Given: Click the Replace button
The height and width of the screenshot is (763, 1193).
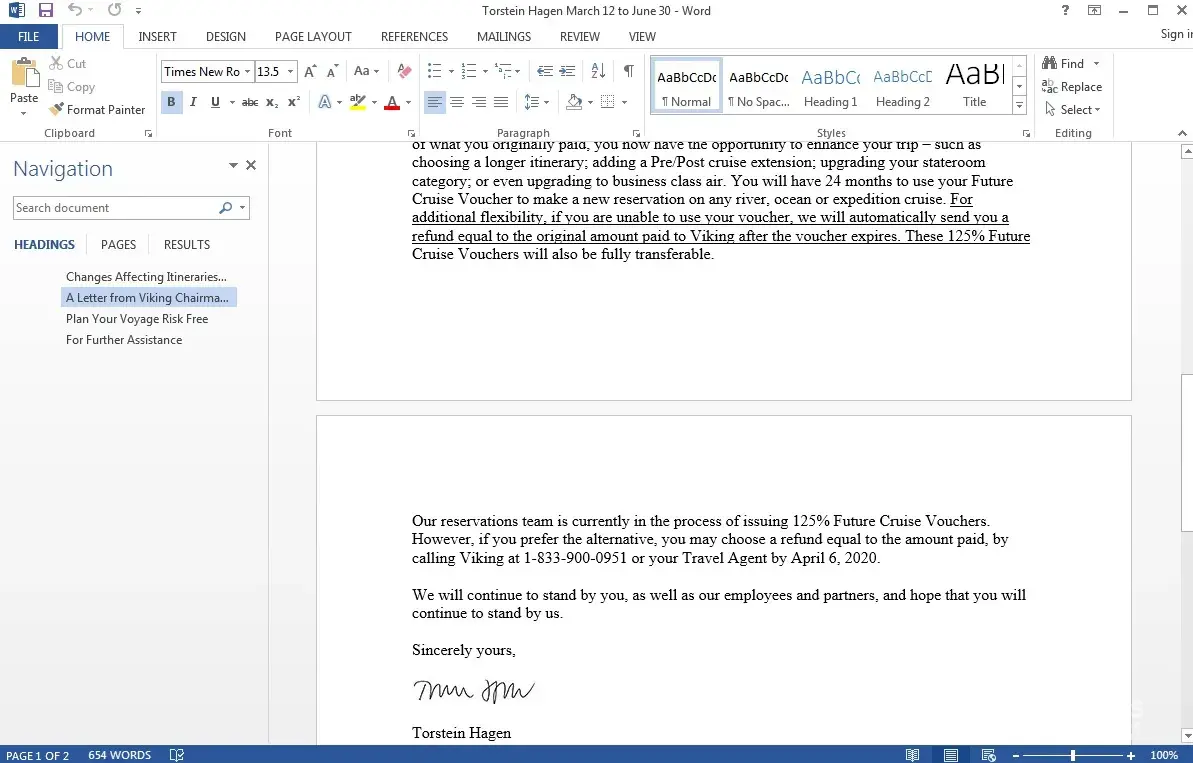Looking at the screenshot, I should coord(1072,87).
